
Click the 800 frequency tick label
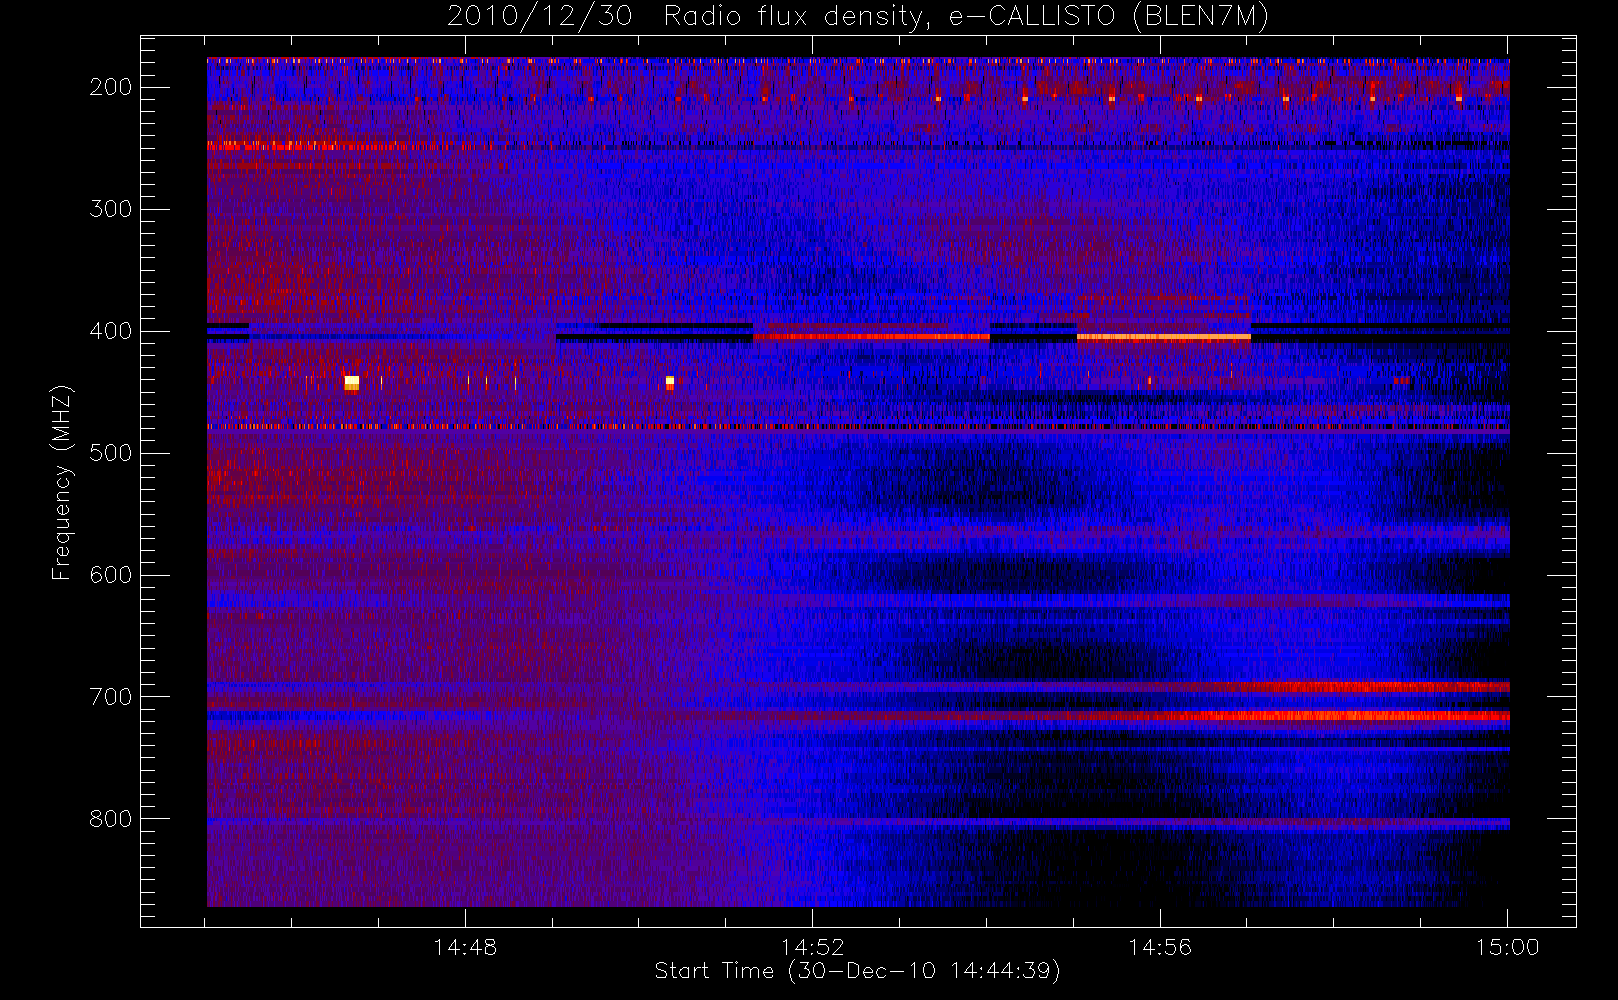pyautogui.click(x=111, y=819)
